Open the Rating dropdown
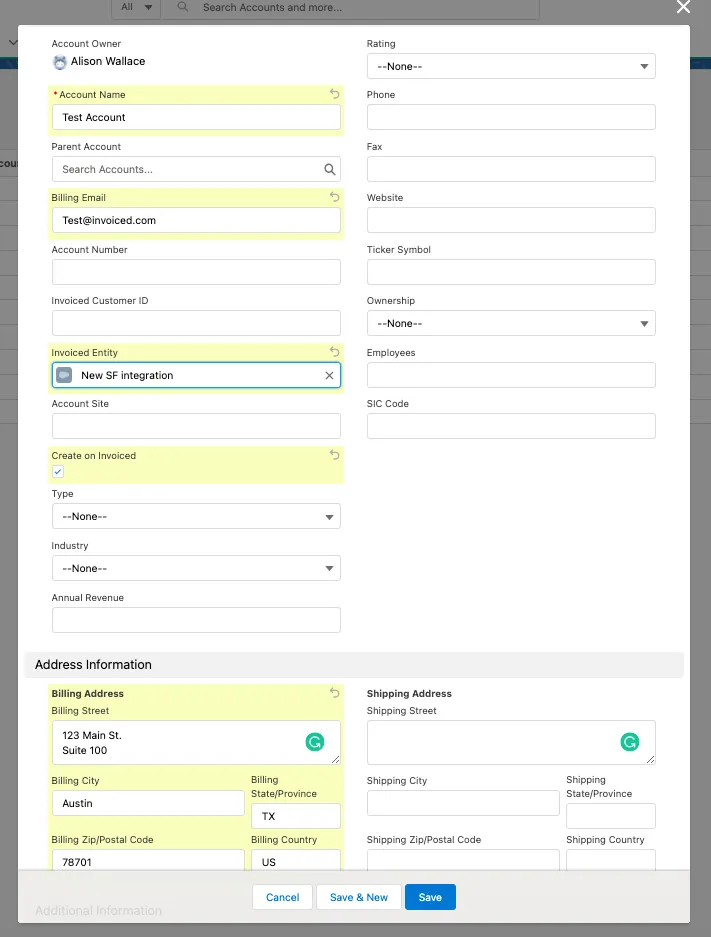 [511, 66]
